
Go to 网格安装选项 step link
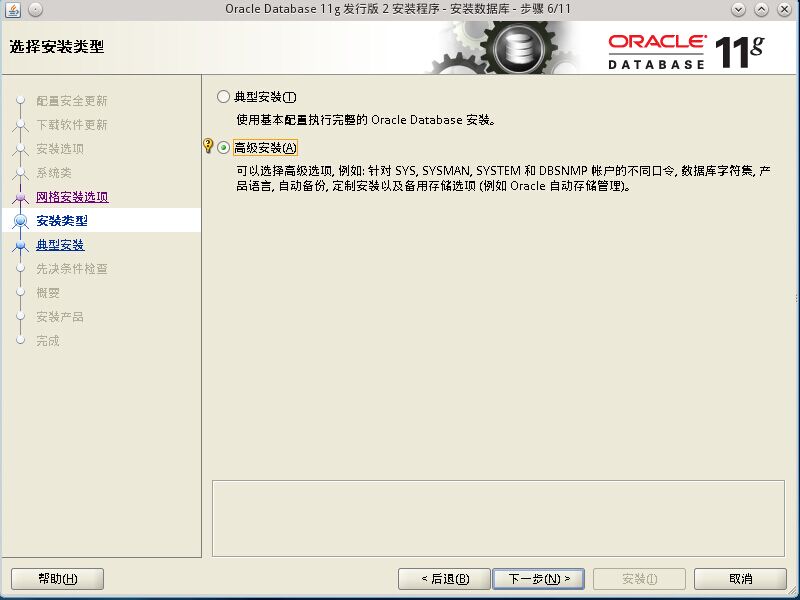[72, 197]
